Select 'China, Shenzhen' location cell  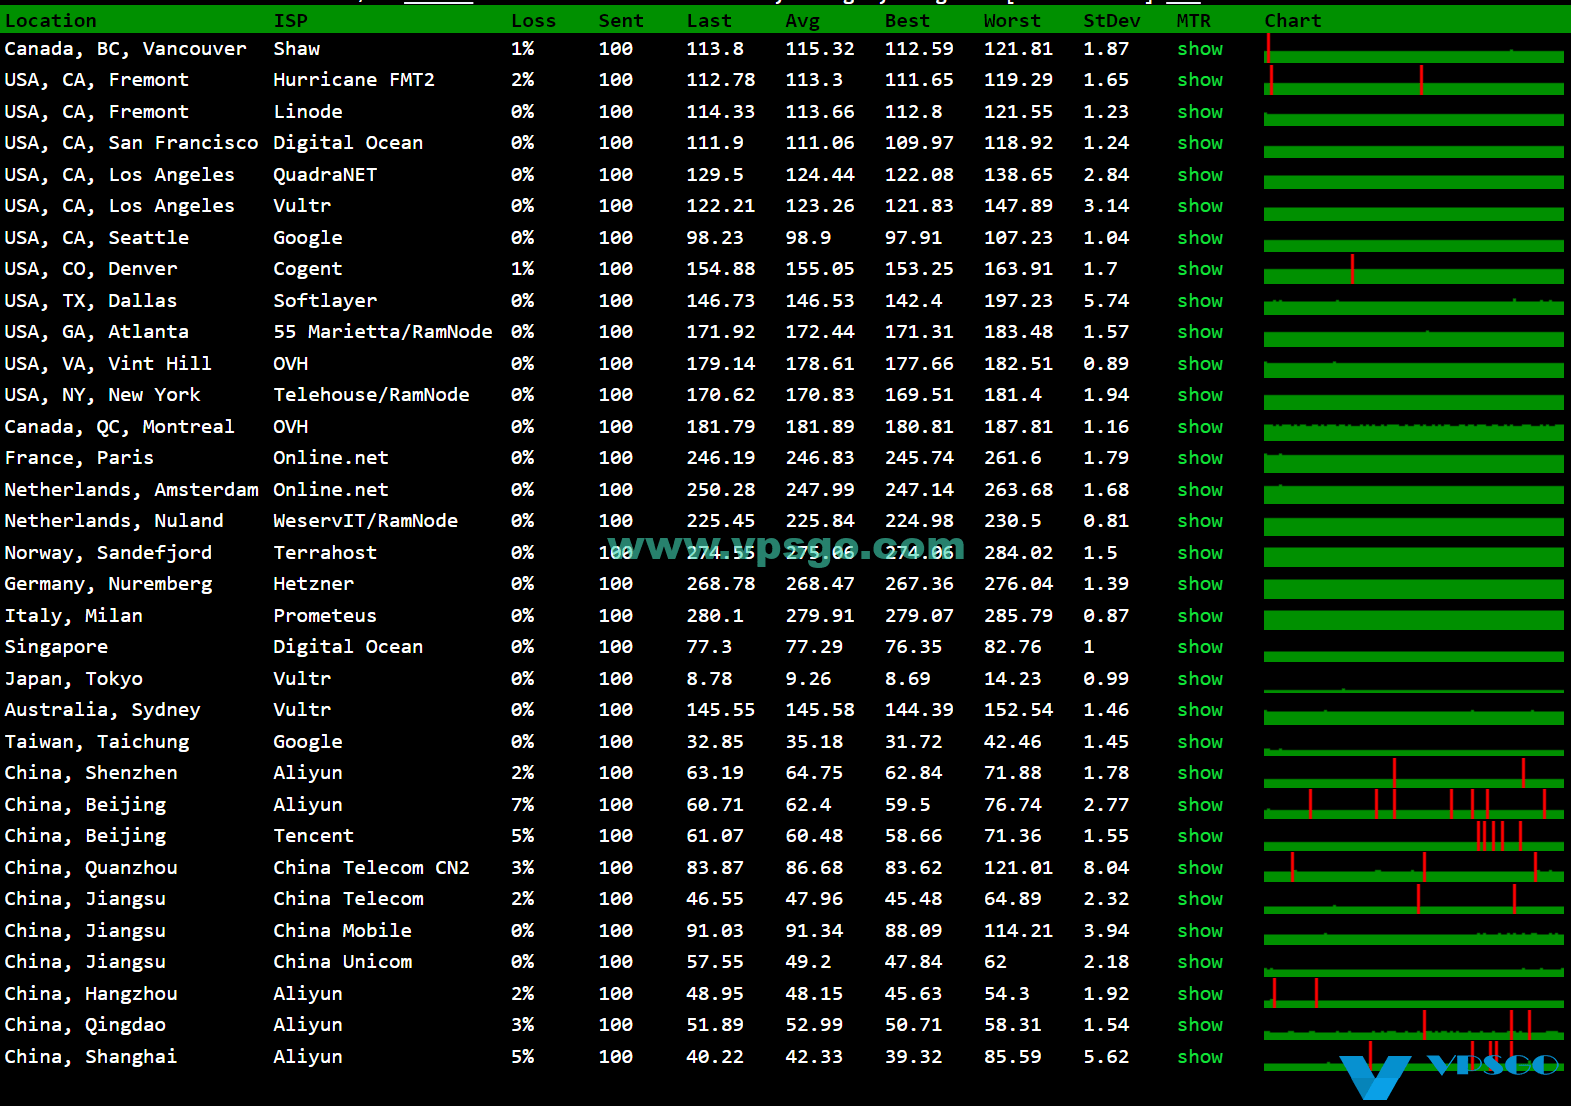(91, 773)
